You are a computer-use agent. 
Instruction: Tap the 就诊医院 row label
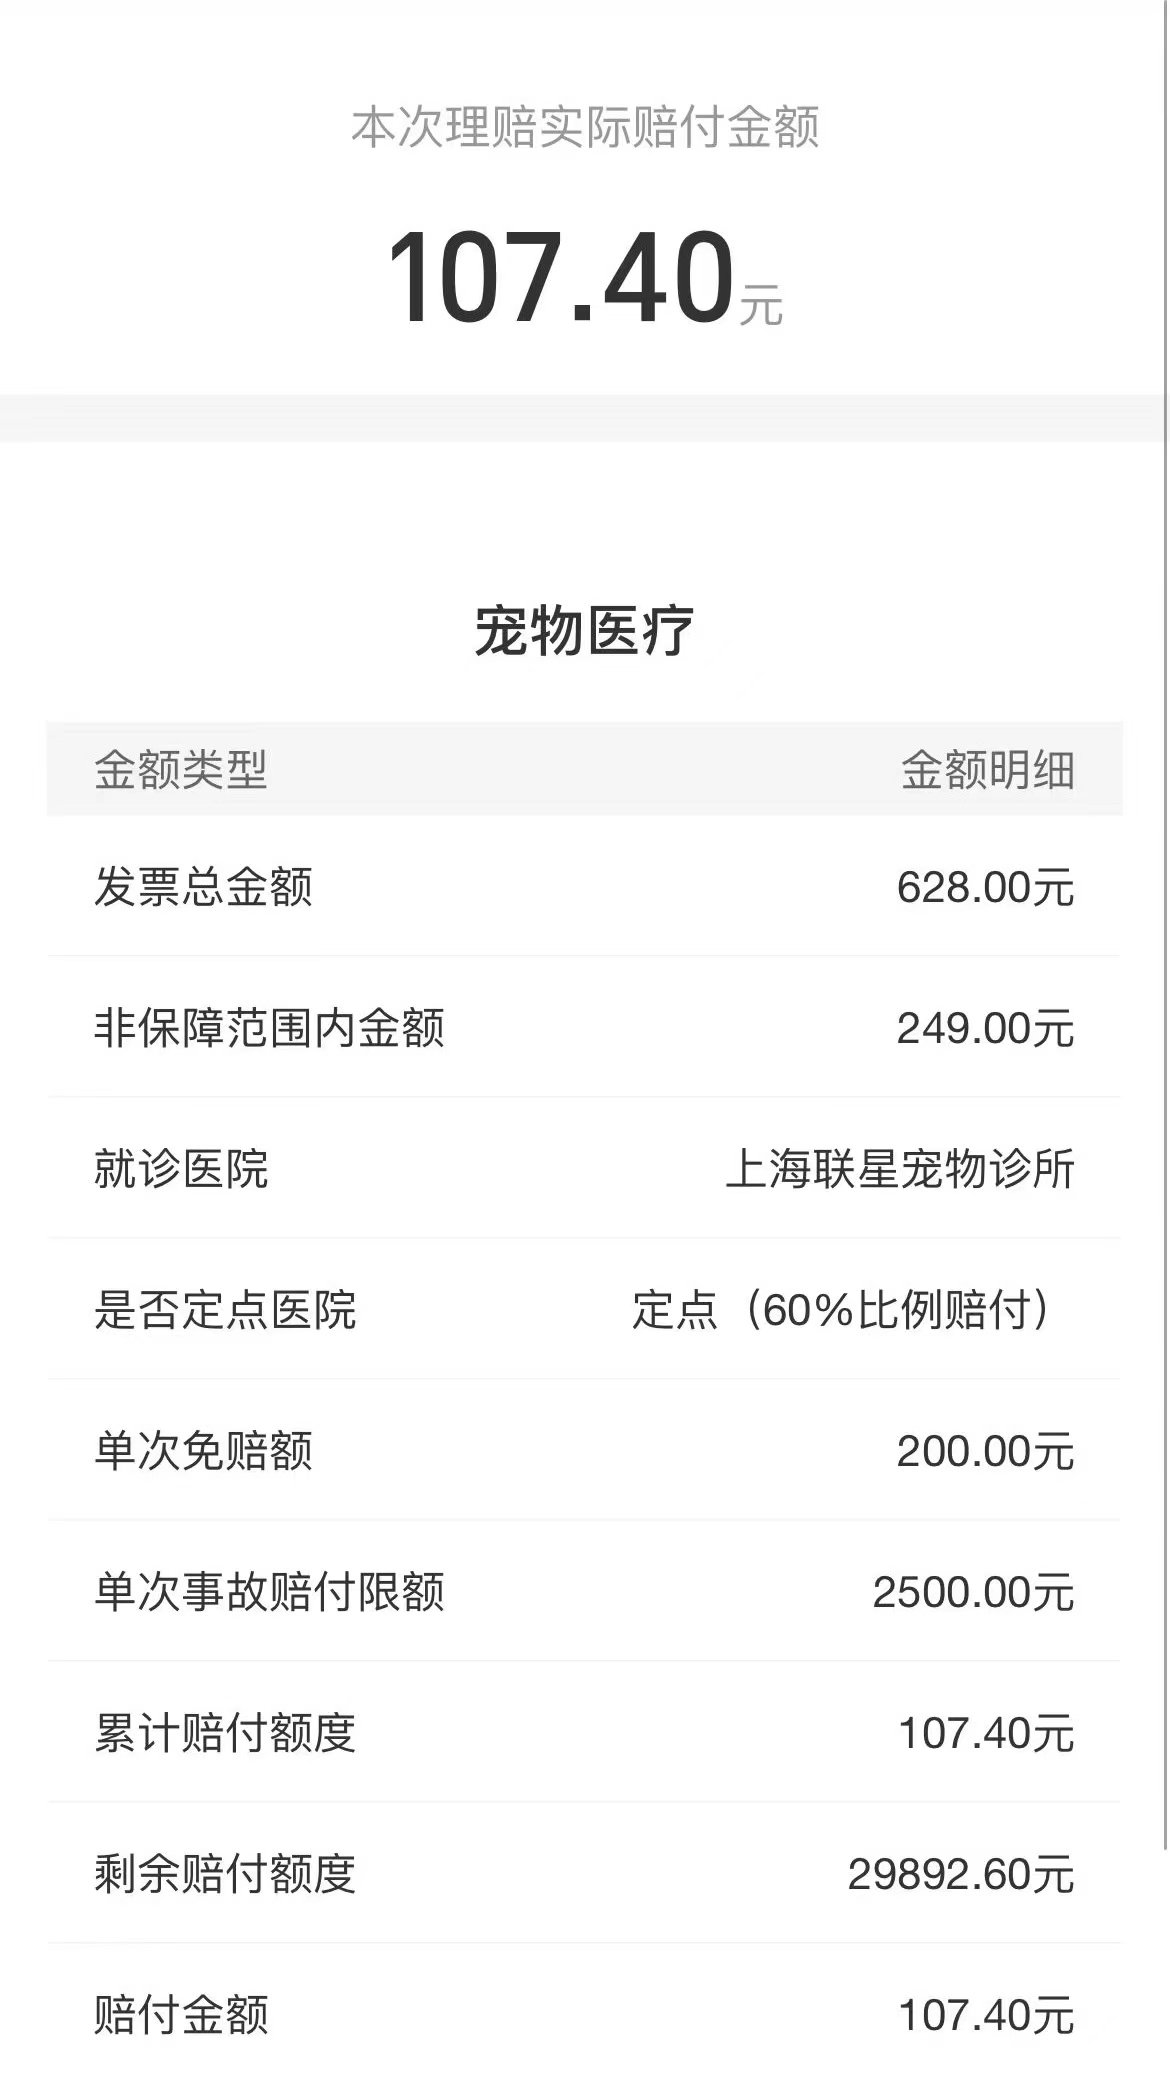coord(181,1169)
